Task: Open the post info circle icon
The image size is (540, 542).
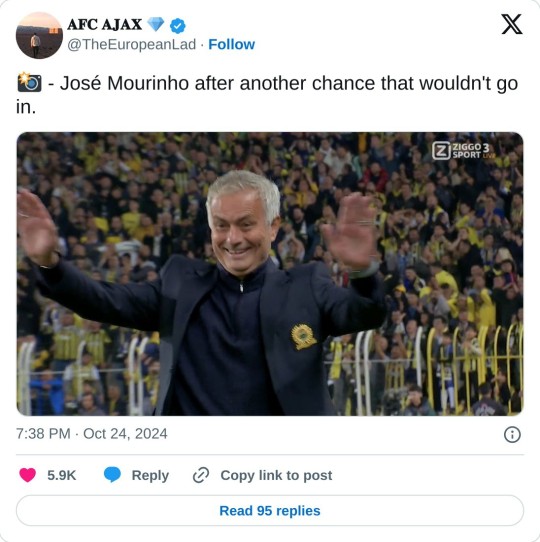Action: [x=512, y=434]
